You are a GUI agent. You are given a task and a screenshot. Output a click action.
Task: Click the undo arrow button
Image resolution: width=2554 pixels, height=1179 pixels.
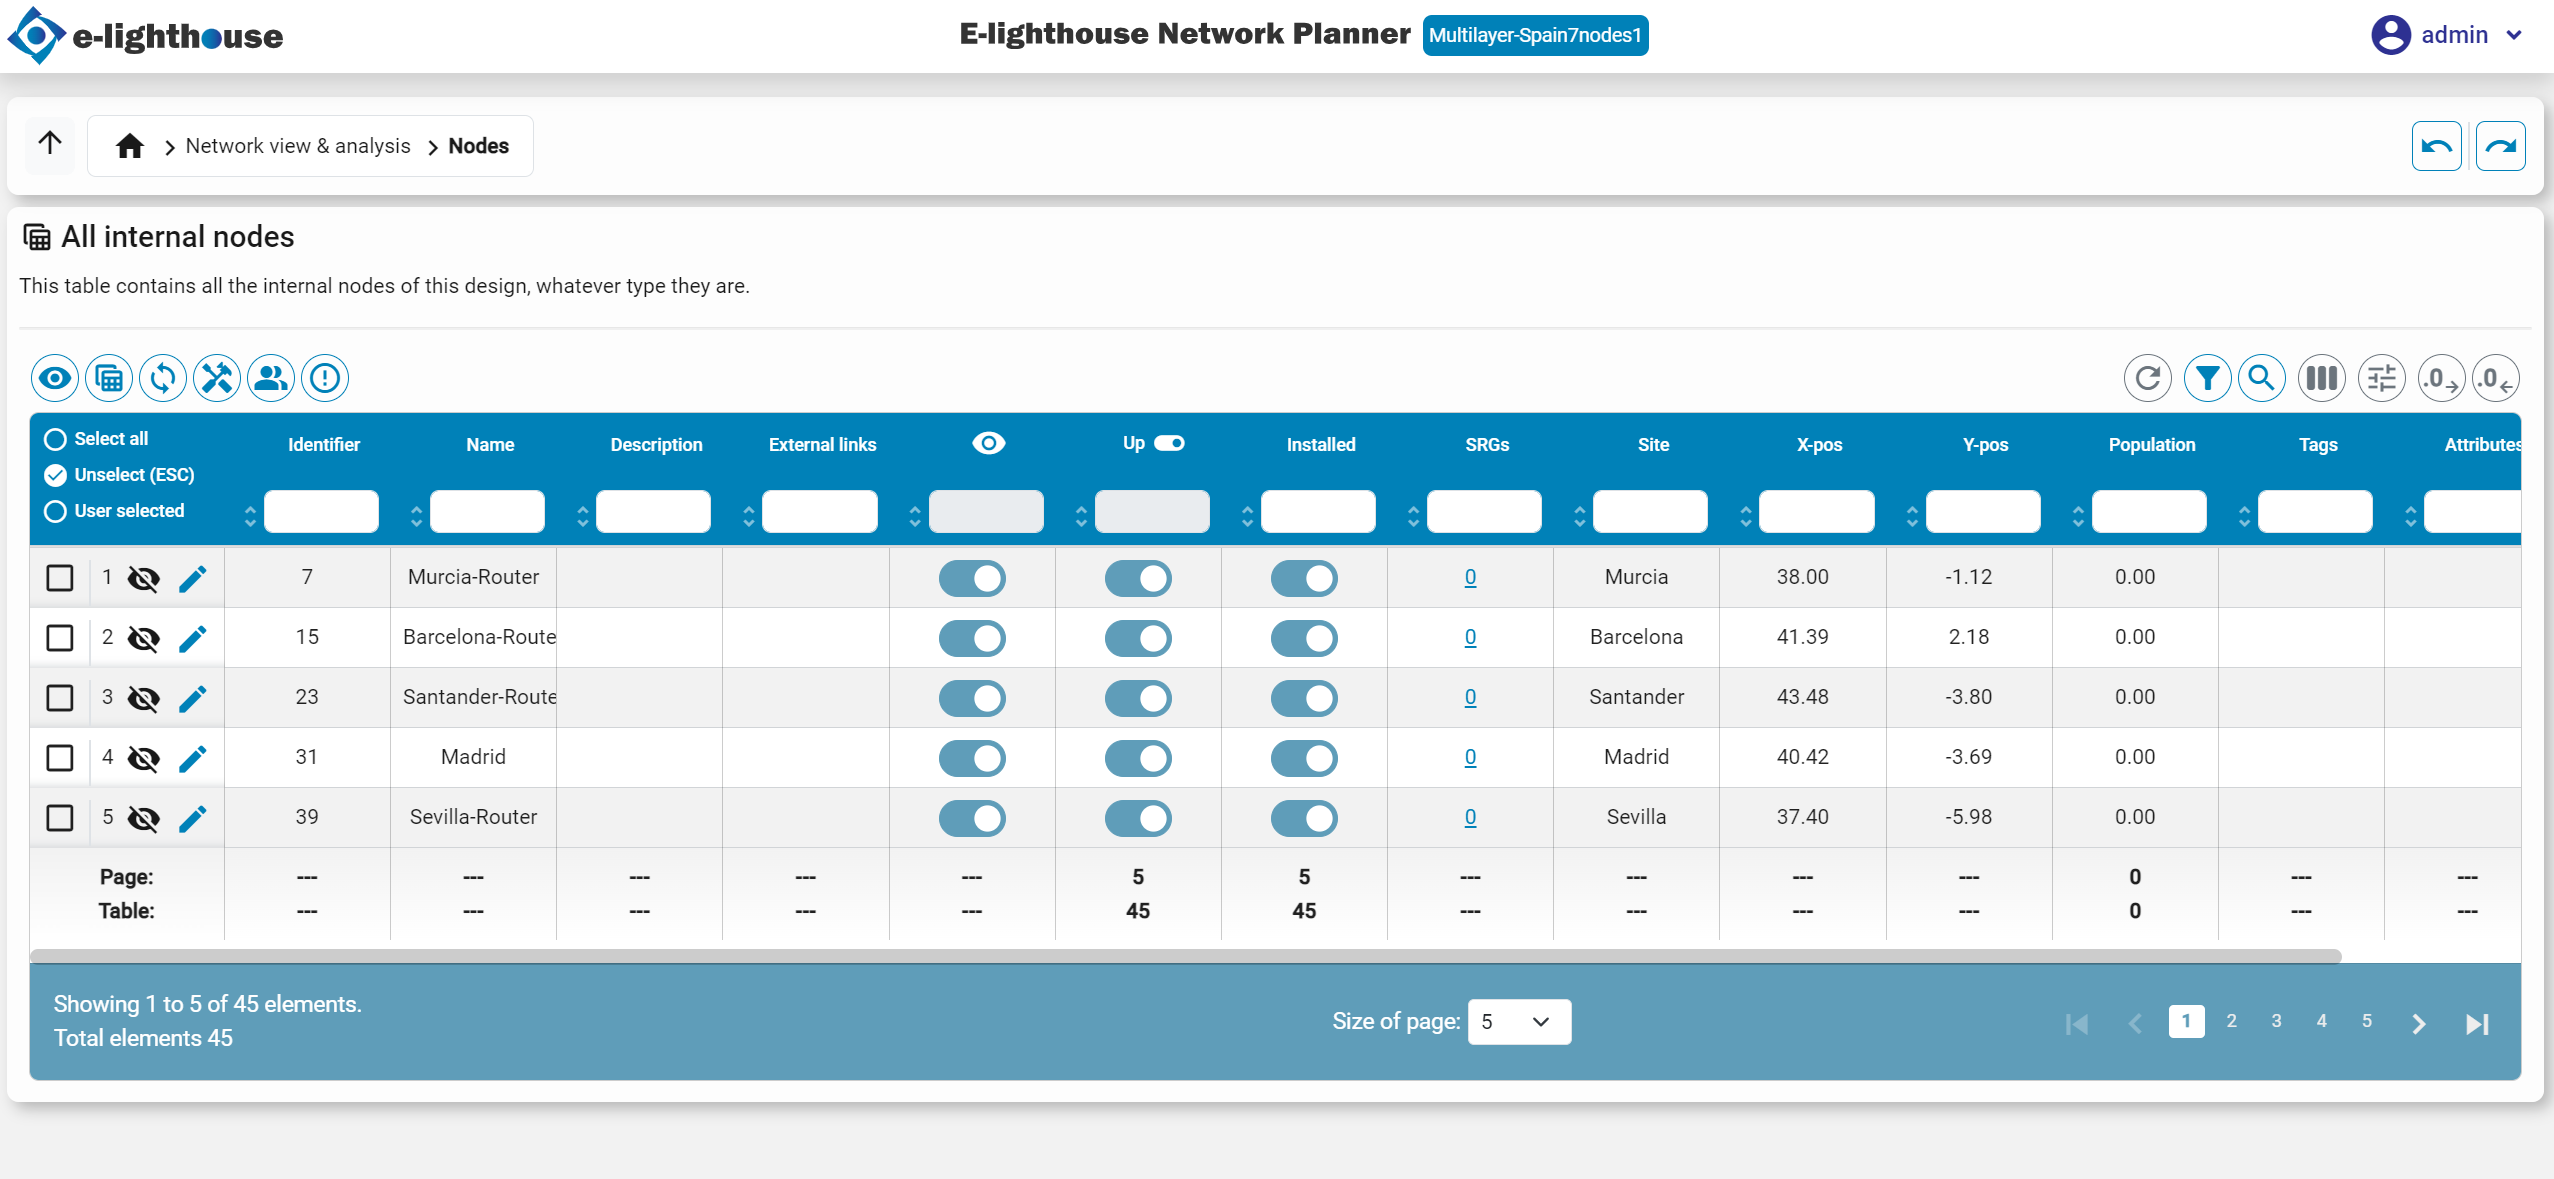pos(2436,147)
